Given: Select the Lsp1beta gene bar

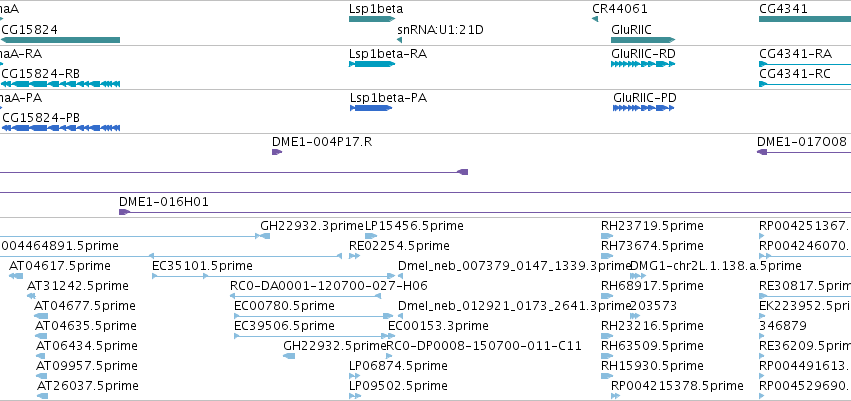Looking at the screenshot, I should coord(372,19).
